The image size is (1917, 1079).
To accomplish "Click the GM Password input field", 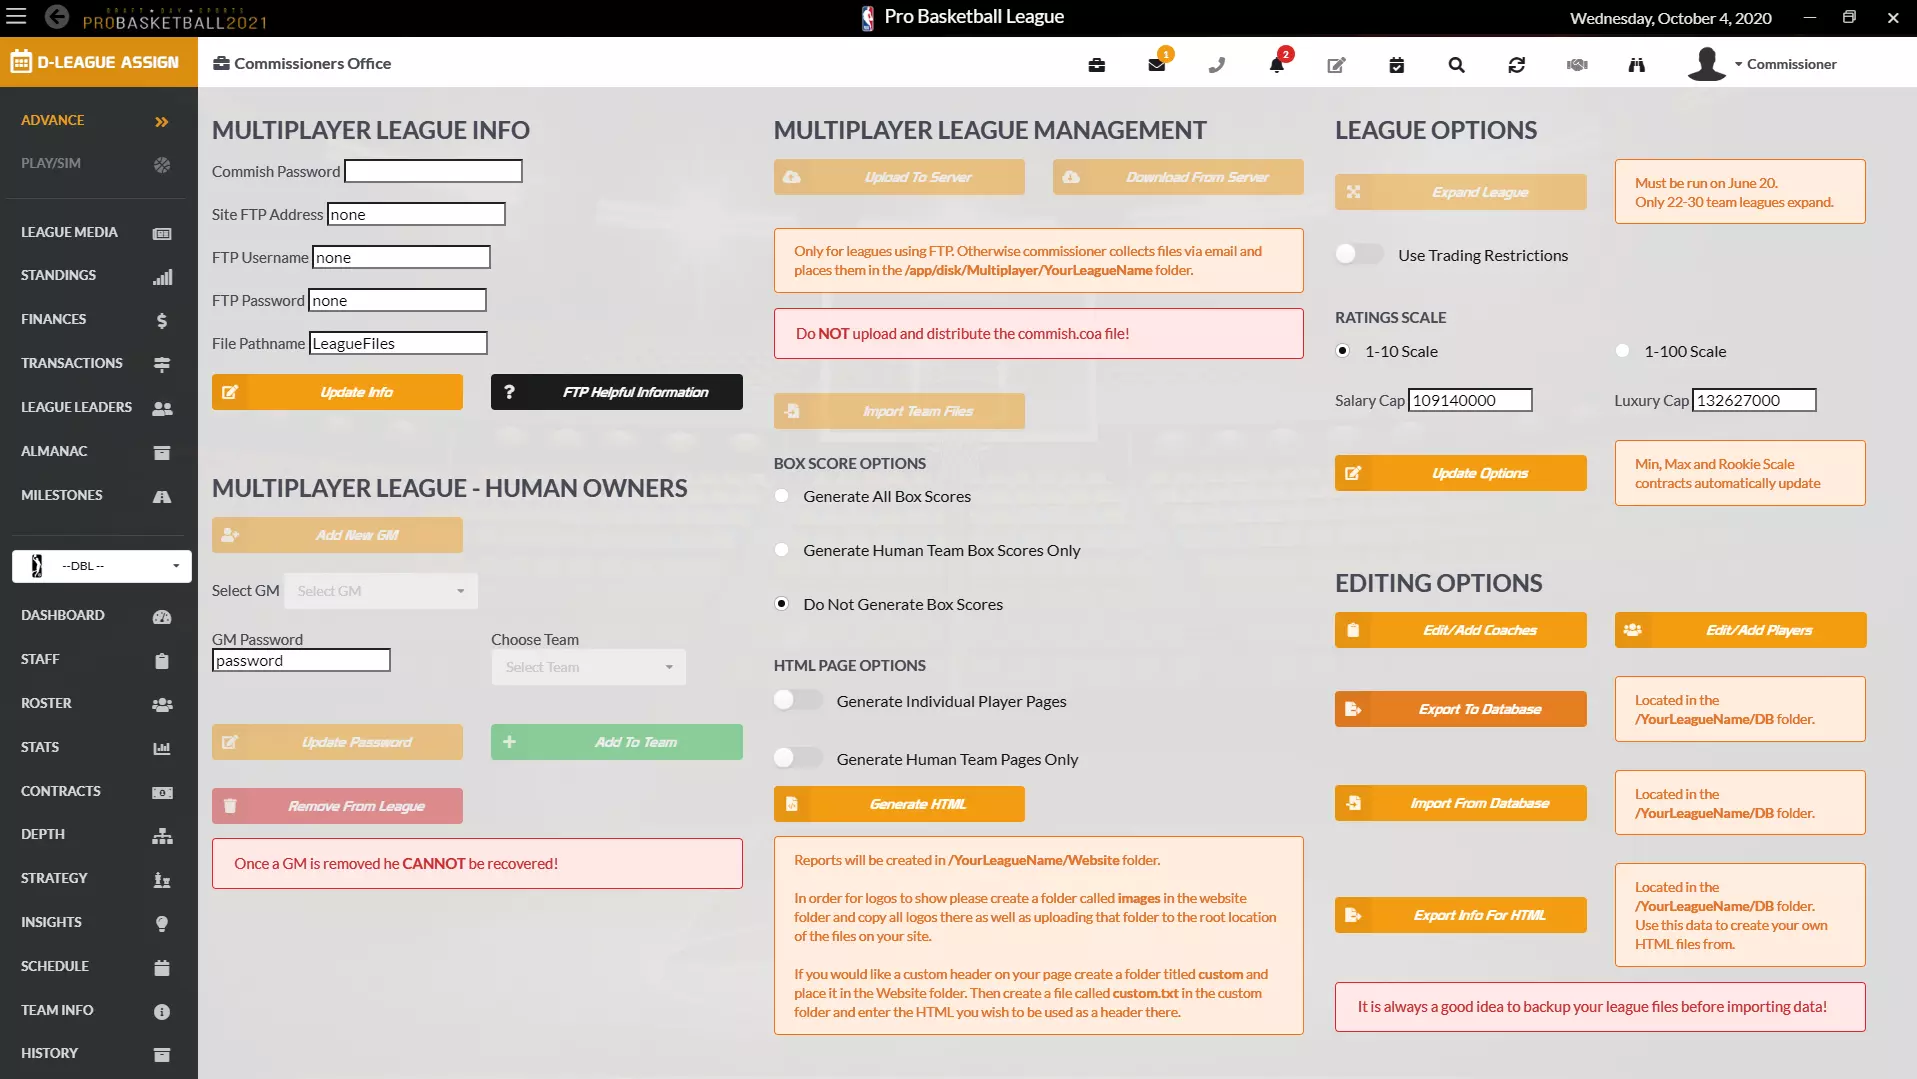I will point(301,660).
